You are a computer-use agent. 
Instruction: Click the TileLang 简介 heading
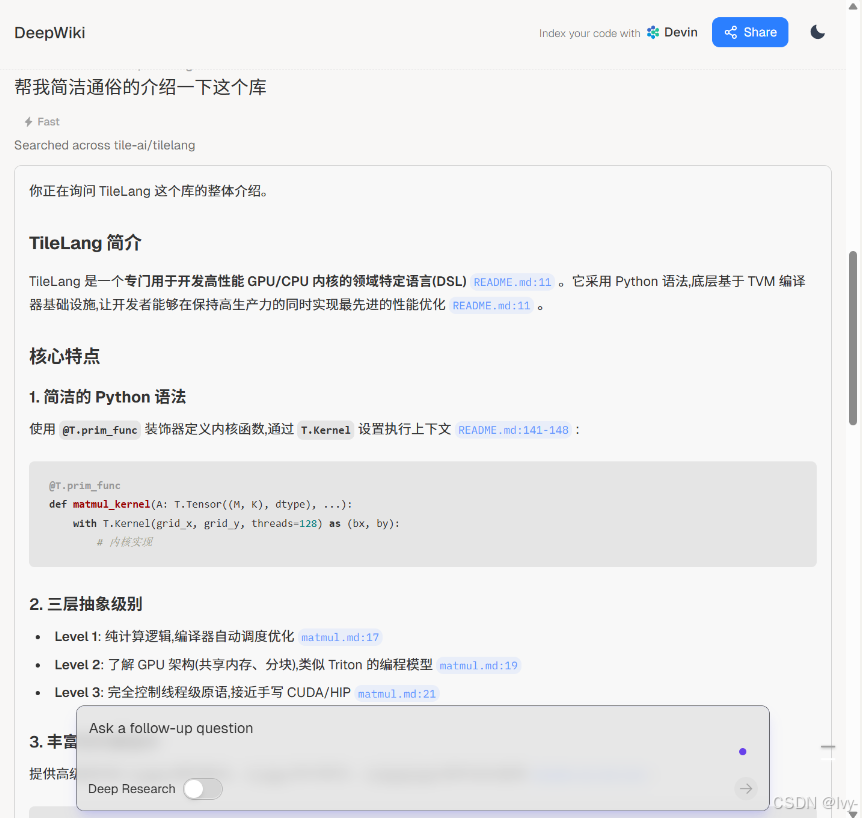pos(85,243)
